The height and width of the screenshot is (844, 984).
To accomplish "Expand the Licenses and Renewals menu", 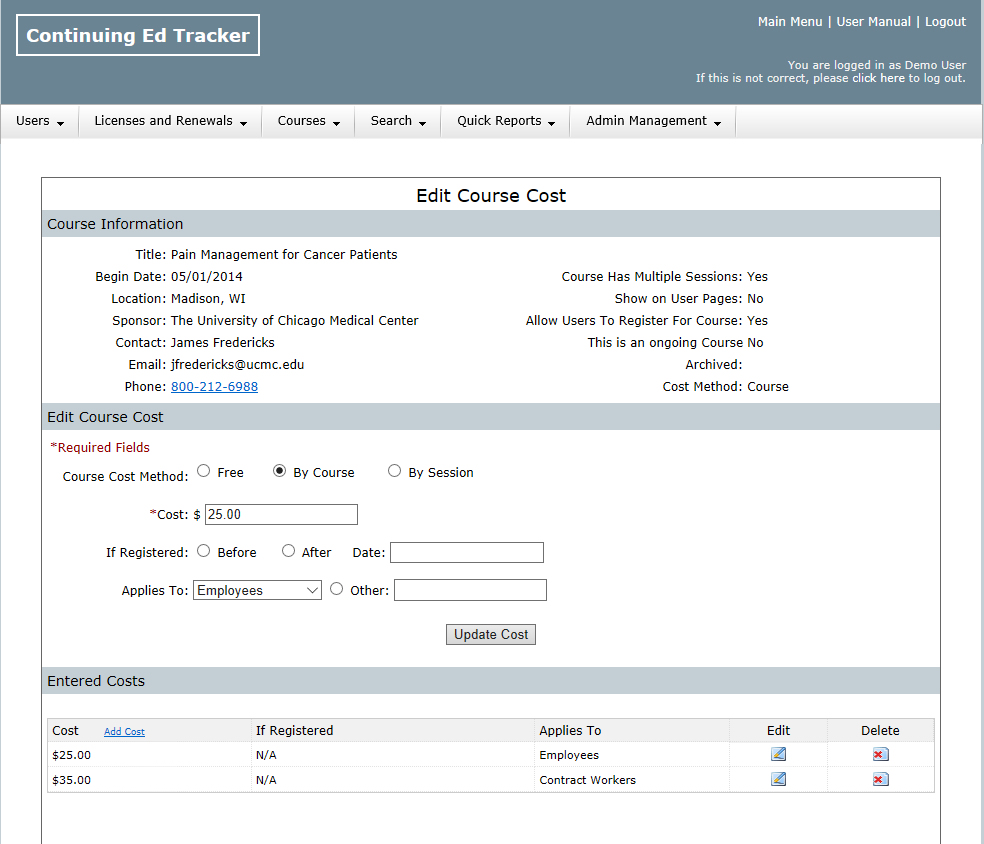I will [170, 121].
